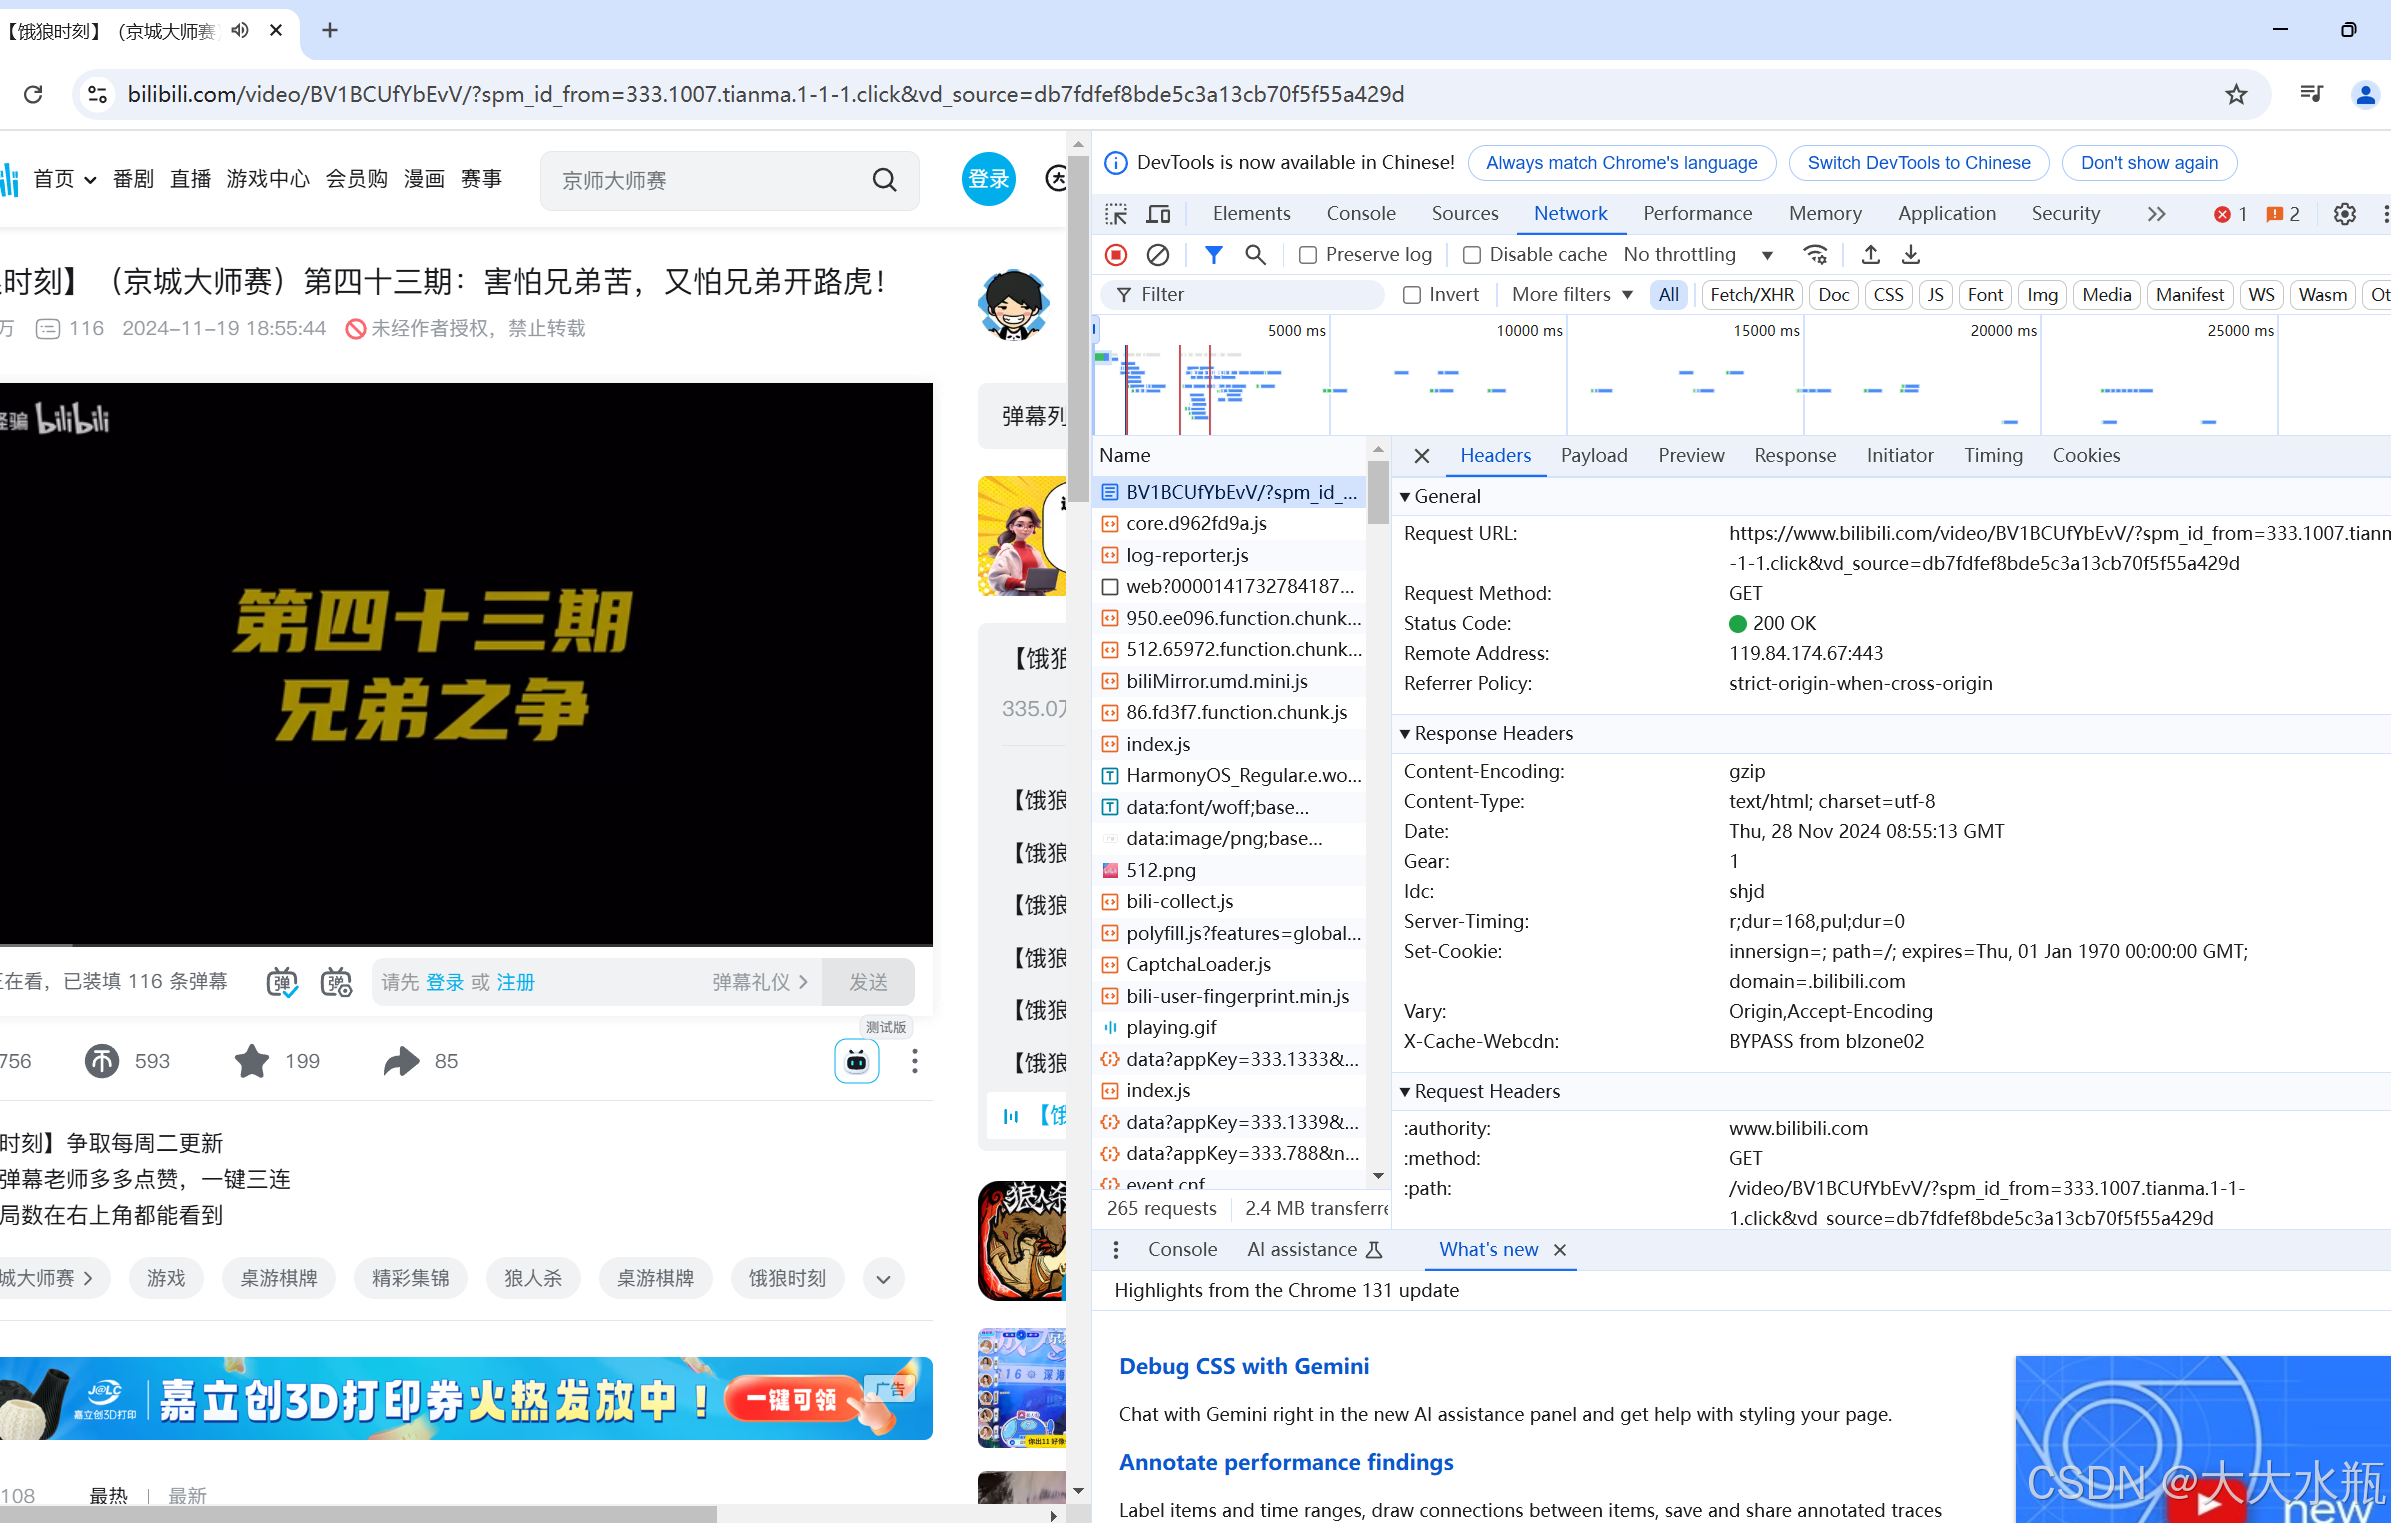Check the Invert filter option
The image size is (2391, 1523).
(1412, 294)
